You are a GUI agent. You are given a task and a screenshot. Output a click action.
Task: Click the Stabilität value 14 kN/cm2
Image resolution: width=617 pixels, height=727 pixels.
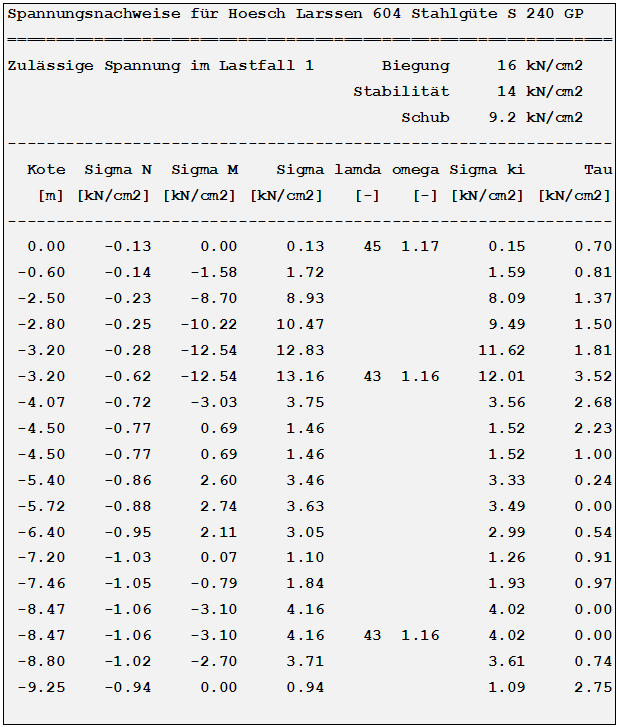point(540,91)
